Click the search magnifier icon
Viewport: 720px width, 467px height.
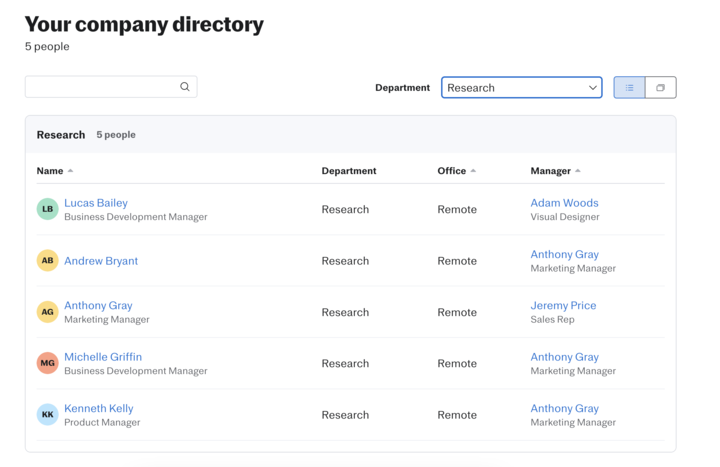[185, 86]
